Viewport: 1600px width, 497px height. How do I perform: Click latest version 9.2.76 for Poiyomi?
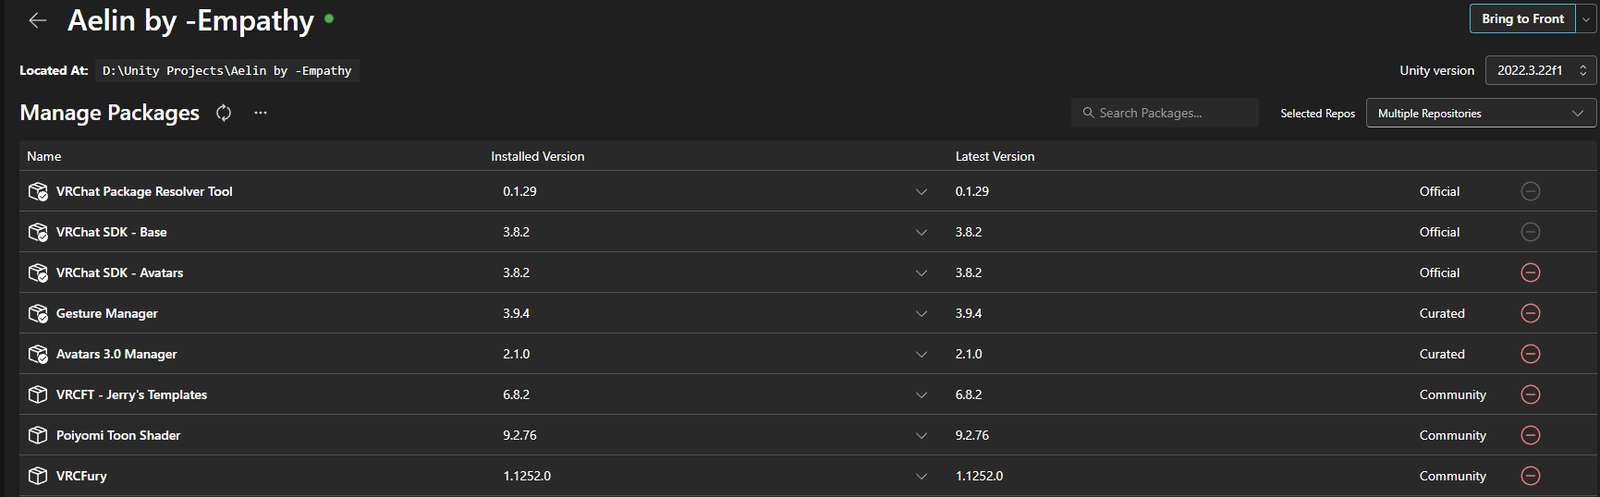coord(972,435)
